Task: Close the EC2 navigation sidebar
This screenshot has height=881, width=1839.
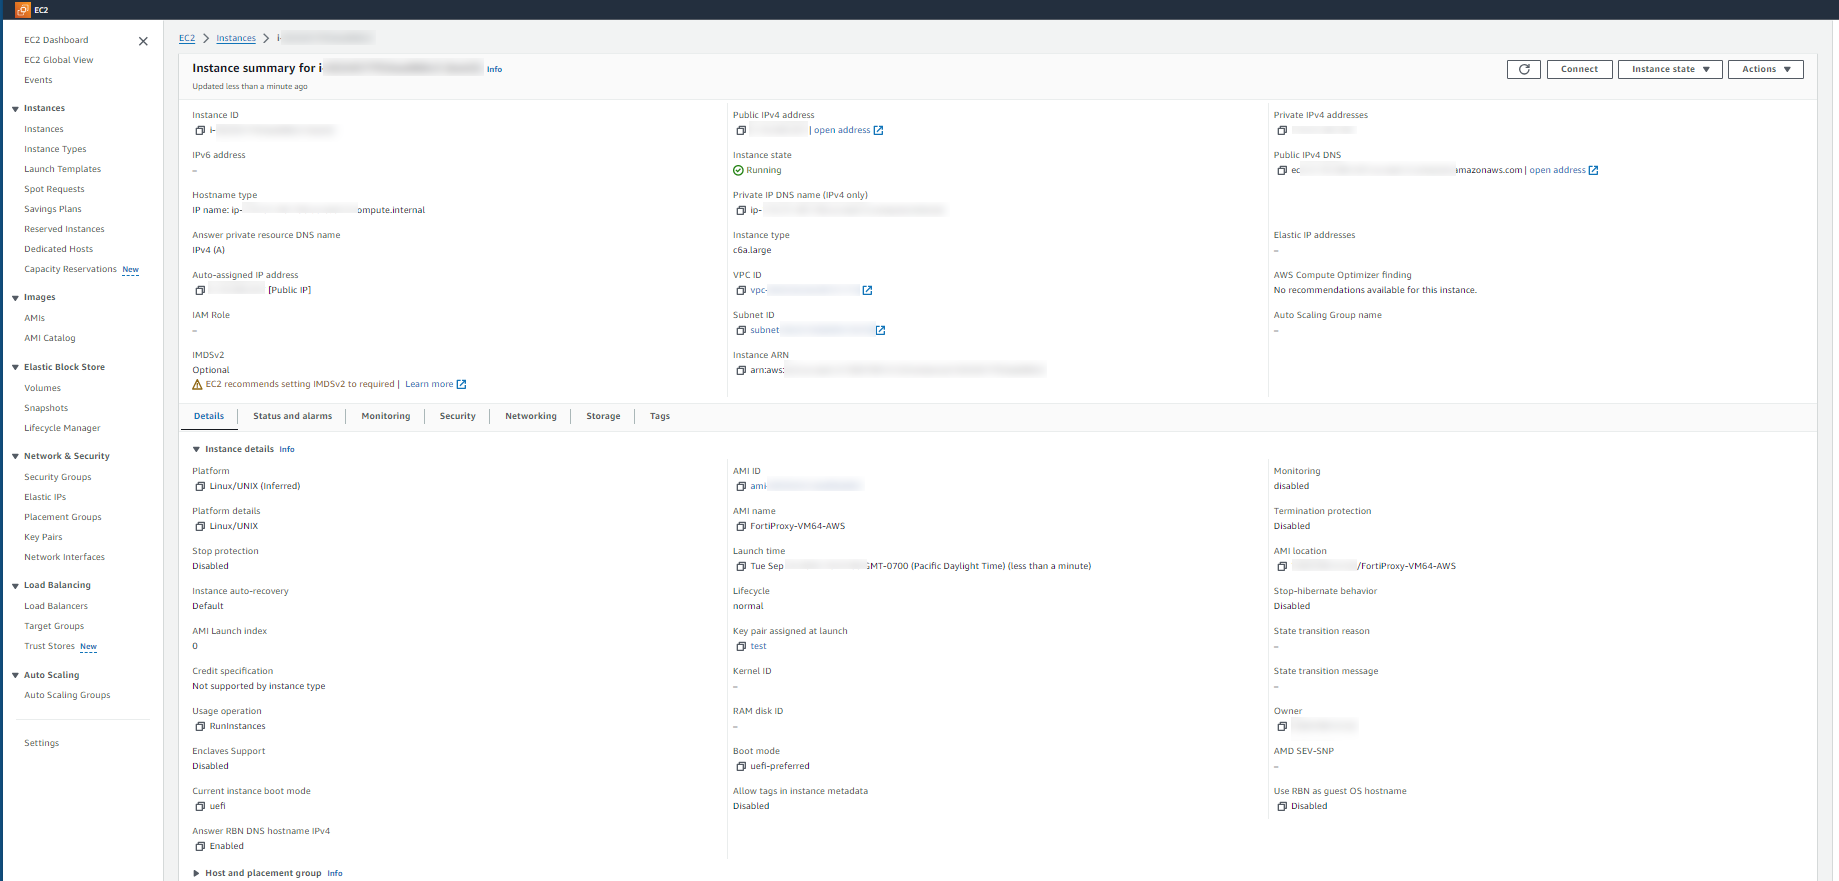Action: (143, 41)
